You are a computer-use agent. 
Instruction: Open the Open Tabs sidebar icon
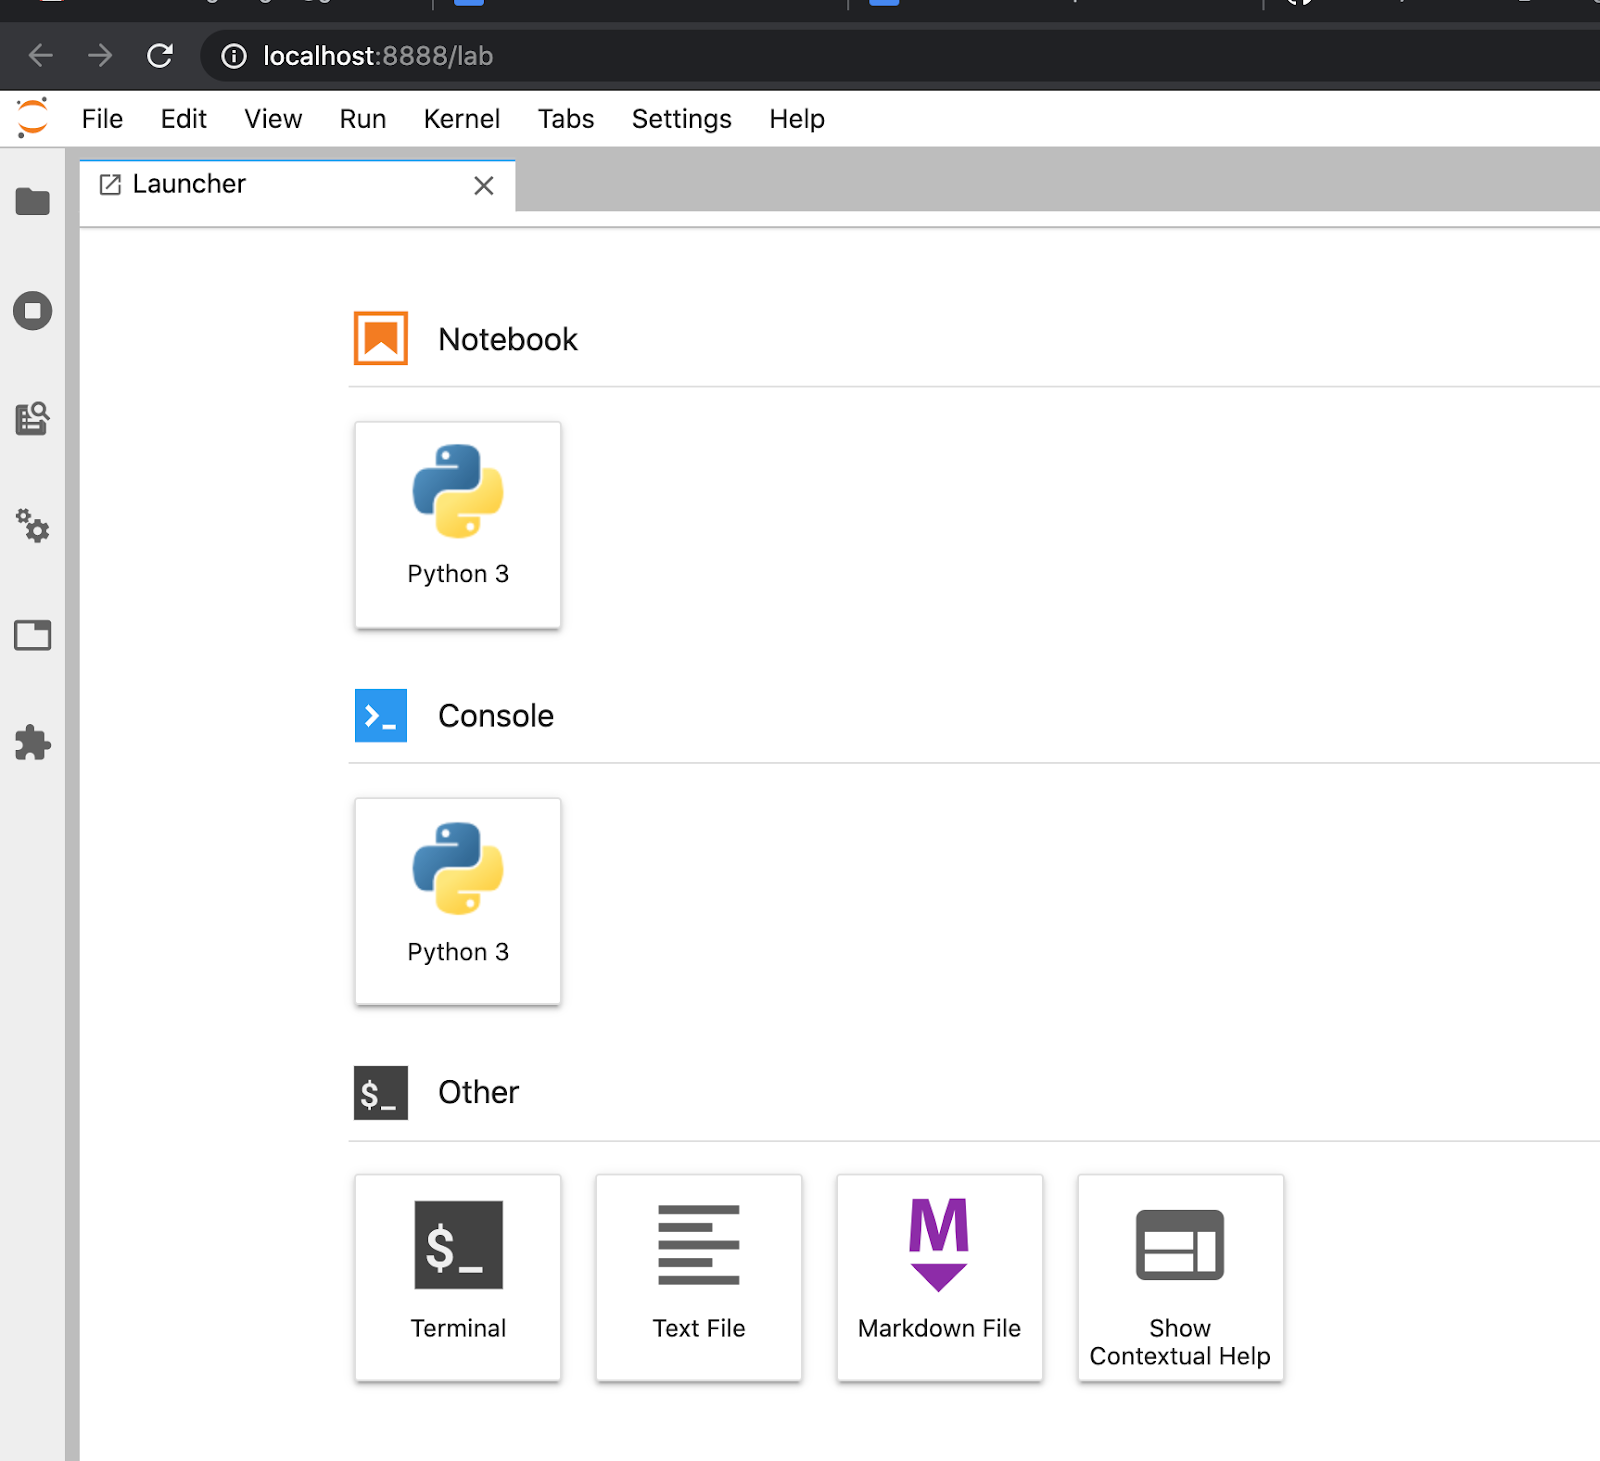[32, 635]
